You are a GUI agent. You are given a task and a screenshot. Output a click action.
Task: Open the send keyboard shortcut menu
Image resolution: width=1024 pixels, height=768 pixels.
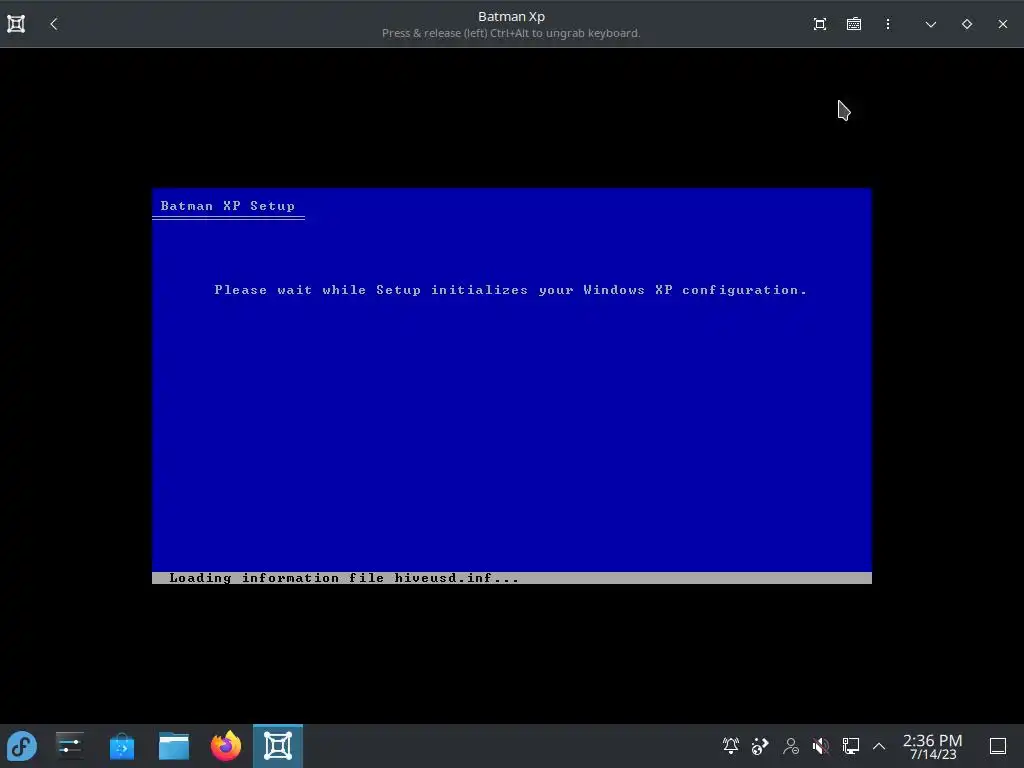(x=854, y=24)
